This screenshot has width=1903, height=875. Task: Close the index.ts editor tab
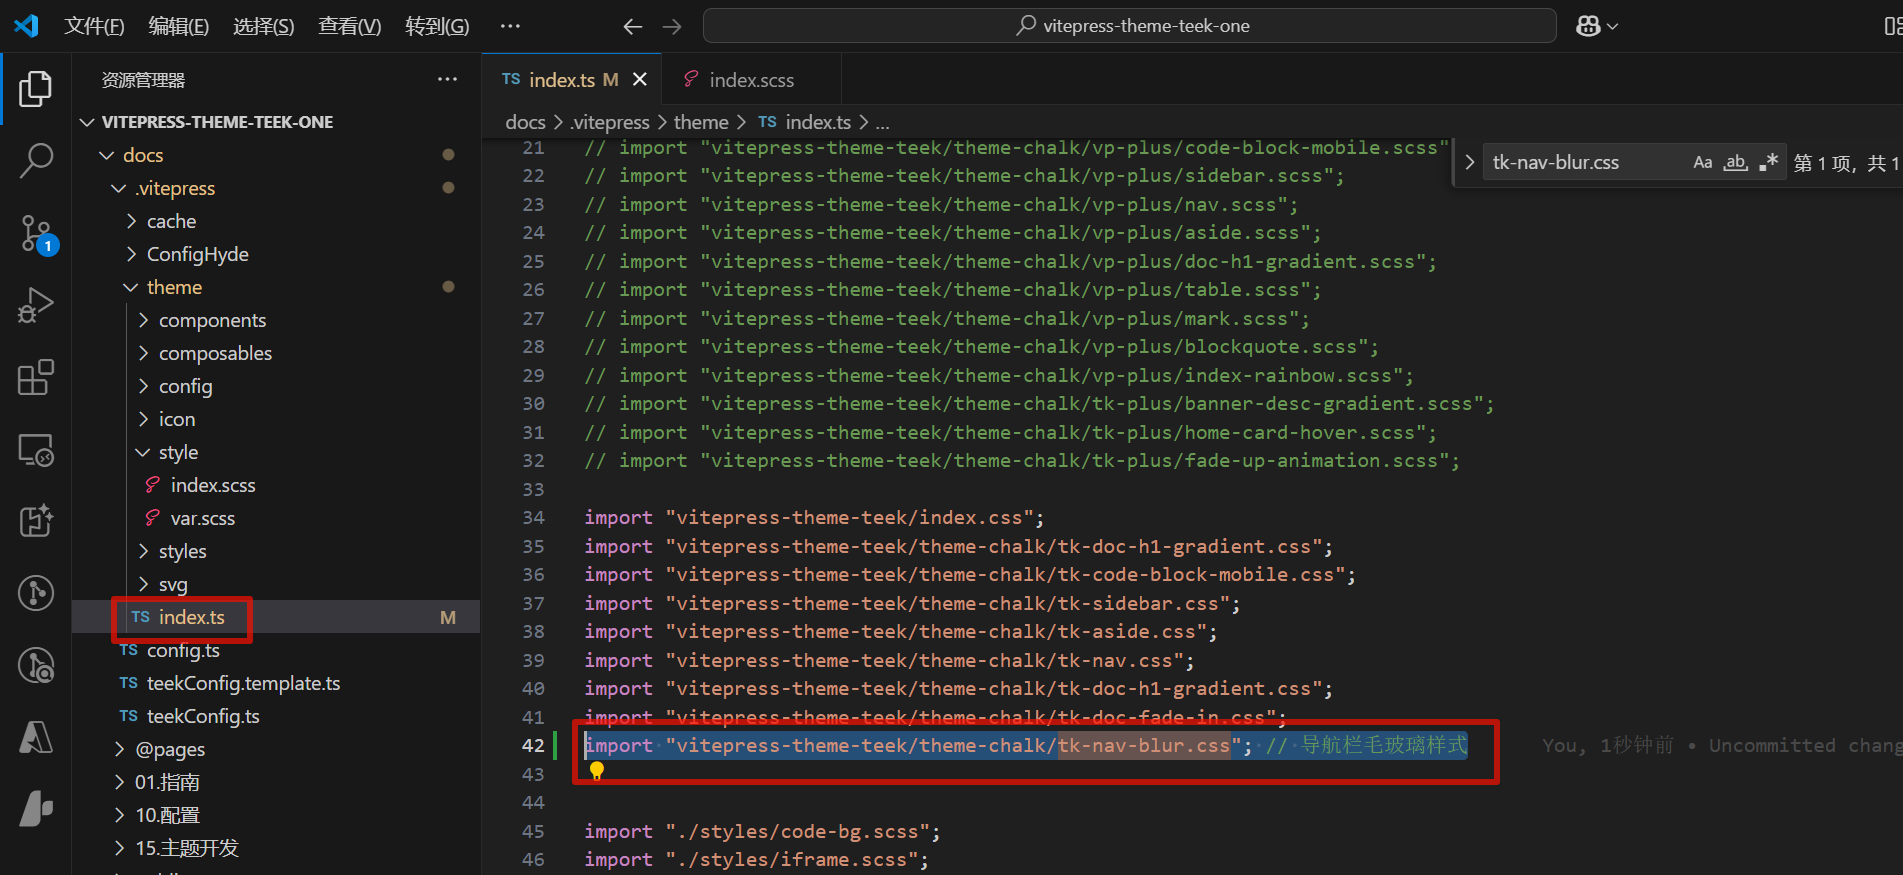point(640,80)
